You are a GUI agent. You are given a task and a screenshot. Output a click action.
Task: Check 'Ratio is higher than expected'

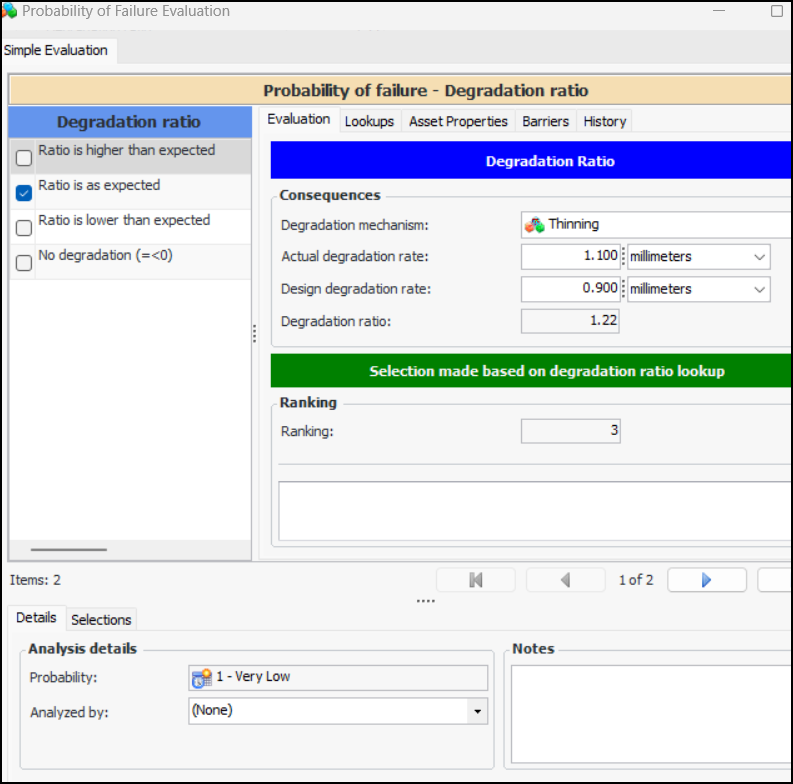[24, 158]
